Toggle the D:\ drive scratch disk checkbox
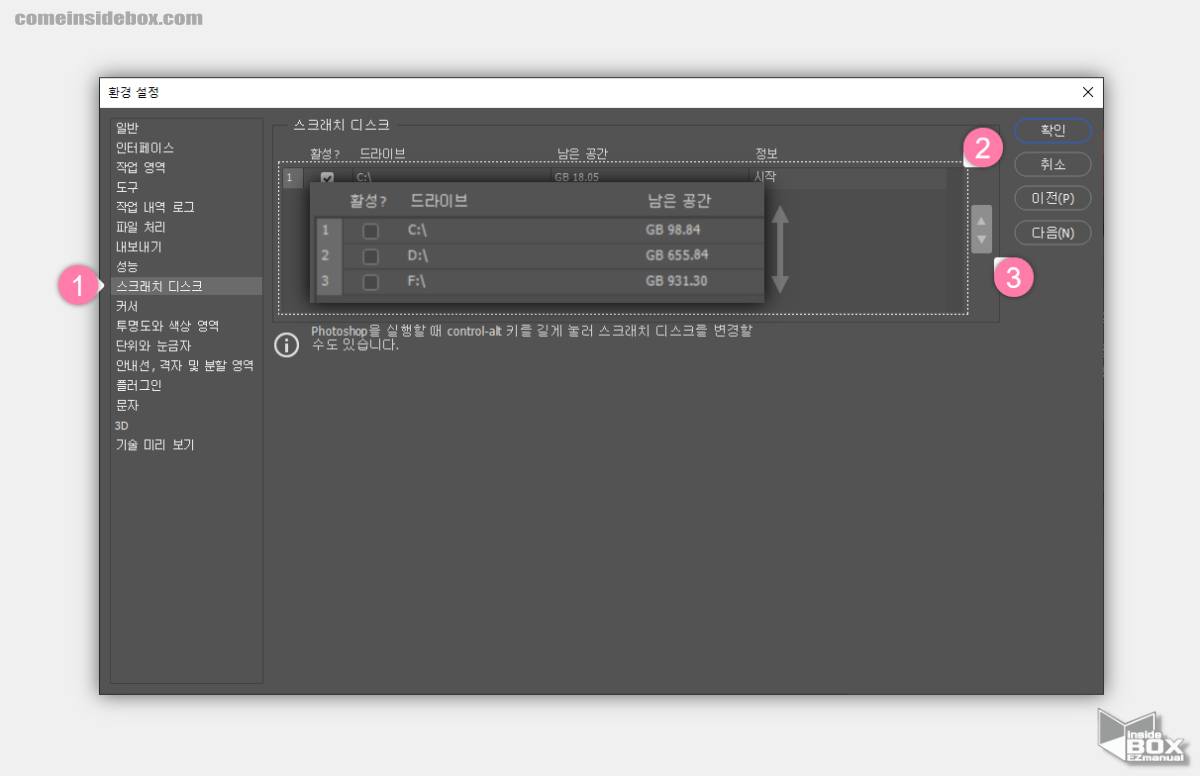Screen dimensions: 1200x776 coord(371,256)
